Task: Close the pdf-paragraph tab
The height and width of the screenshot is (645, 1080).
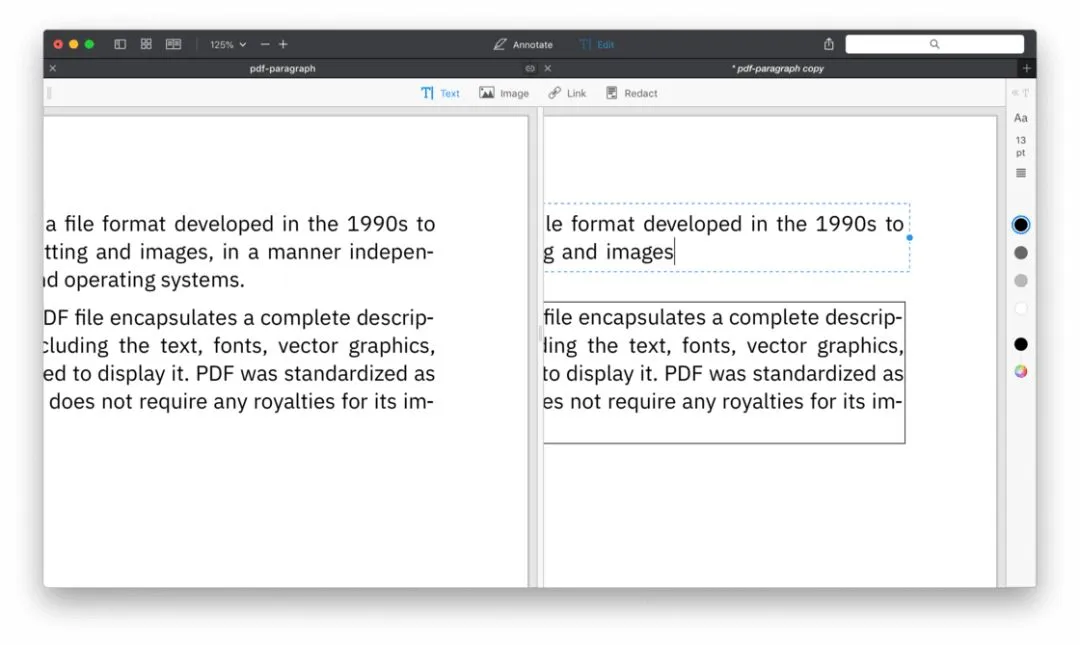Action: click(x=53, y=68)
